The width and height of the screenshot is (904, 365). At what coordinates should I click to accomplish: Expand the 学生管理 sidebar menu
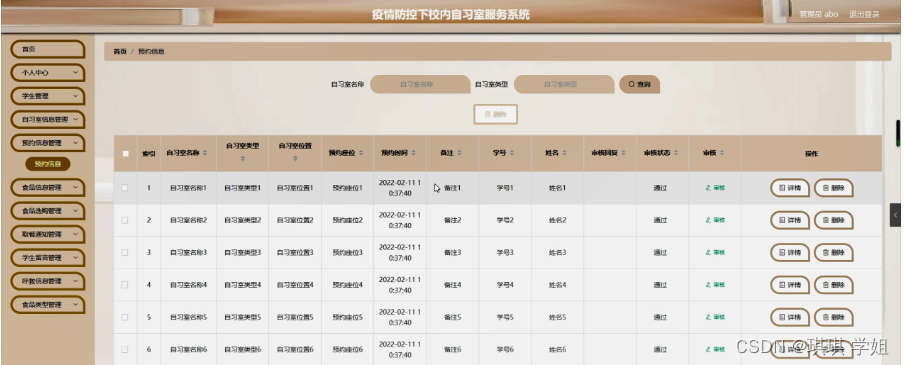(48, 96)
